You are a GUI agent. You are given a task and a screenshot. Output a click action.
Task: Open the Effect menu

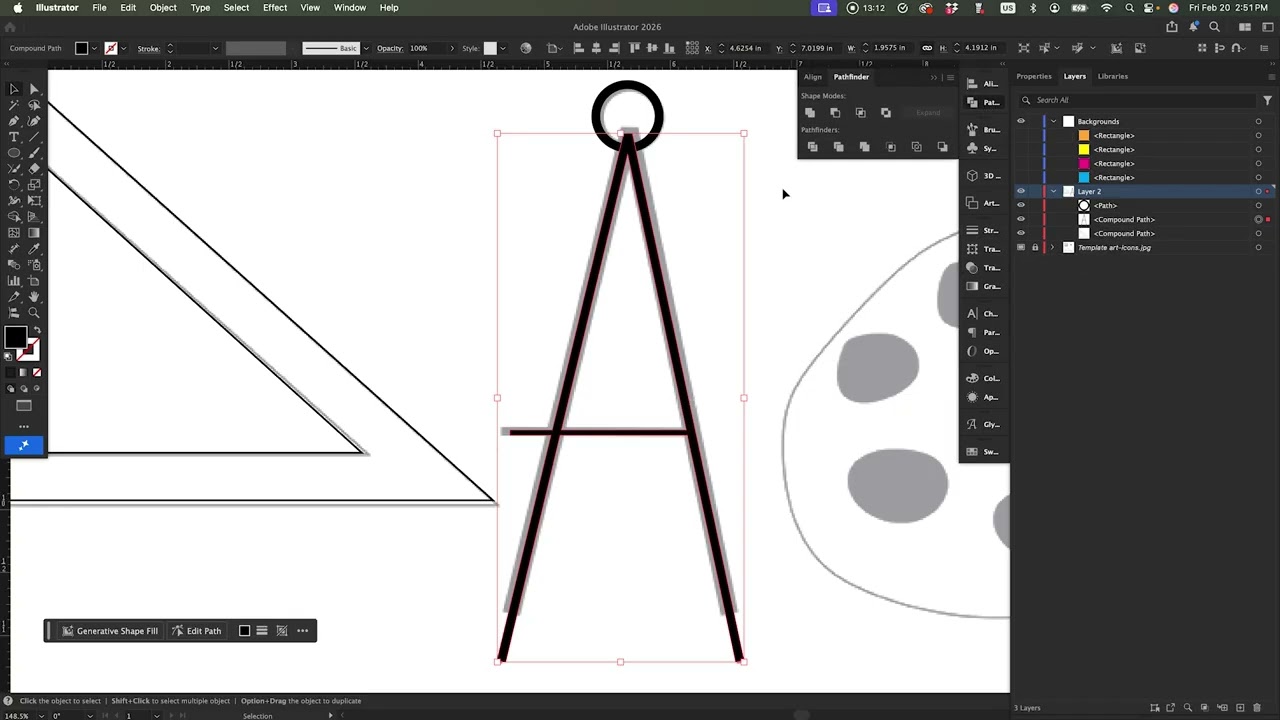click(x=275, y=7)
